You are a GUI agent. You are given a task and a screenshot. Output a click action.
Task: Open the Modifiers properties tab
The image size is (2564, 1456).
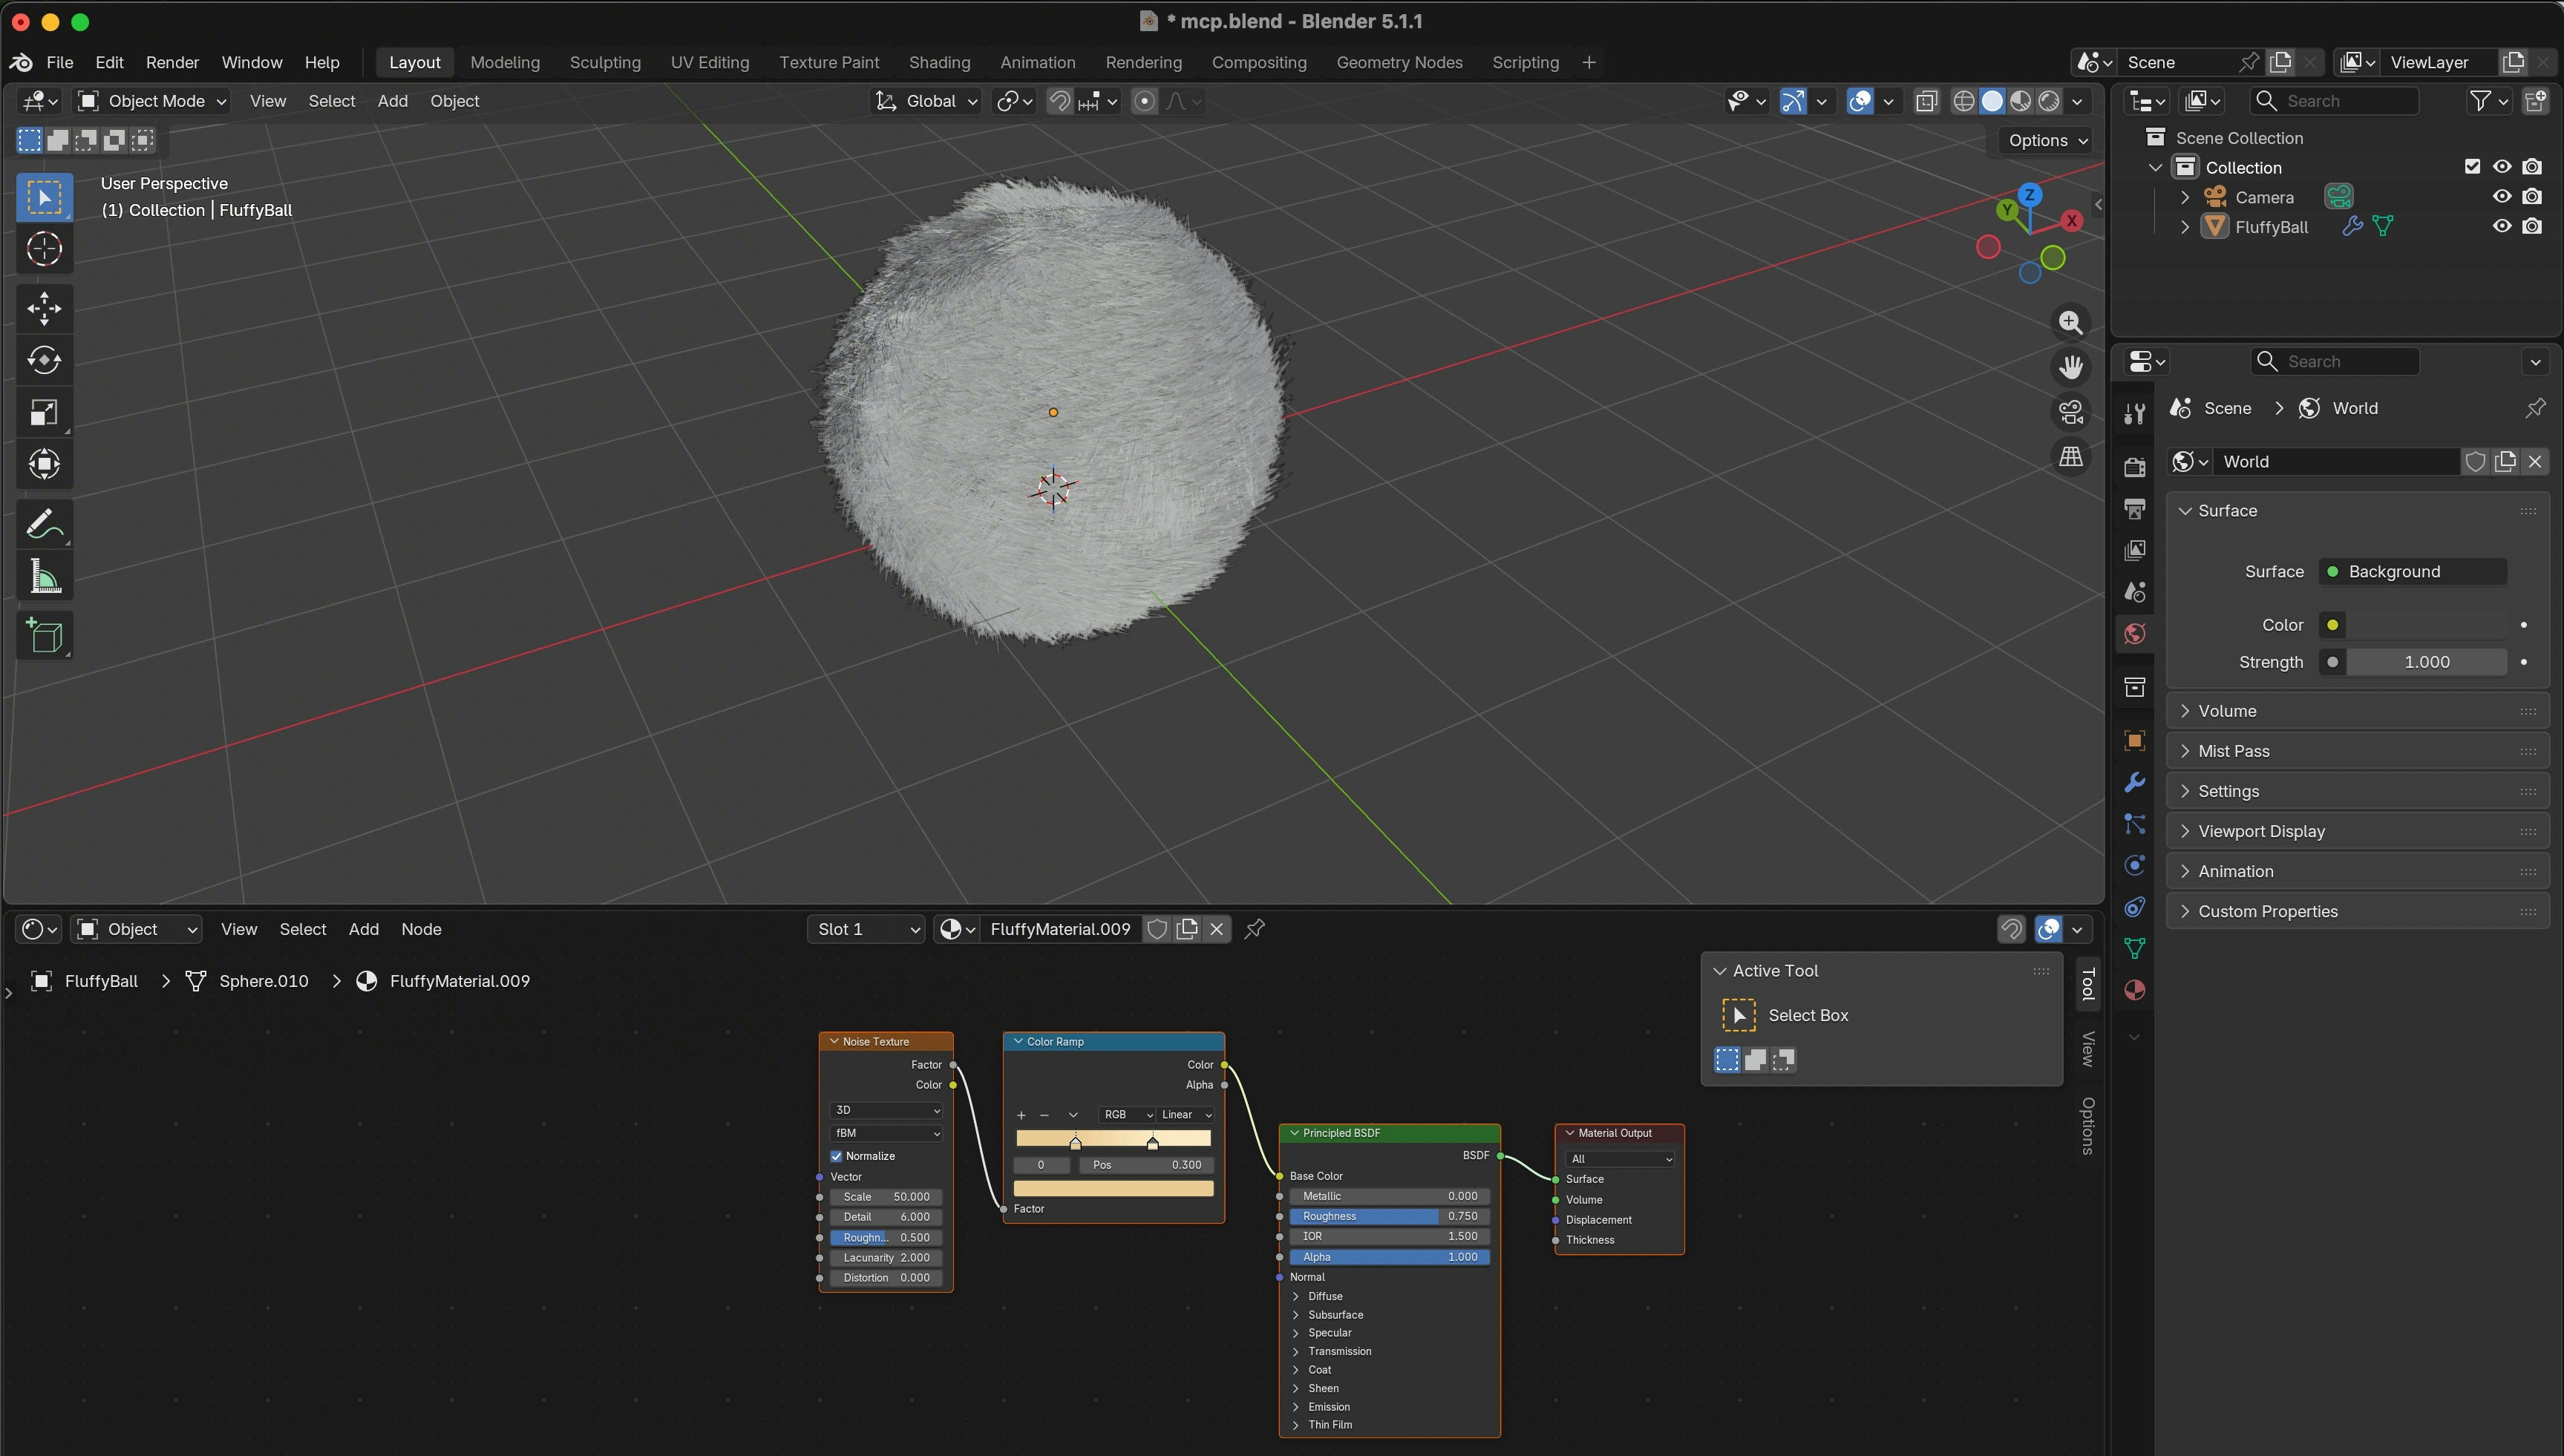[x=2134, y=782]
